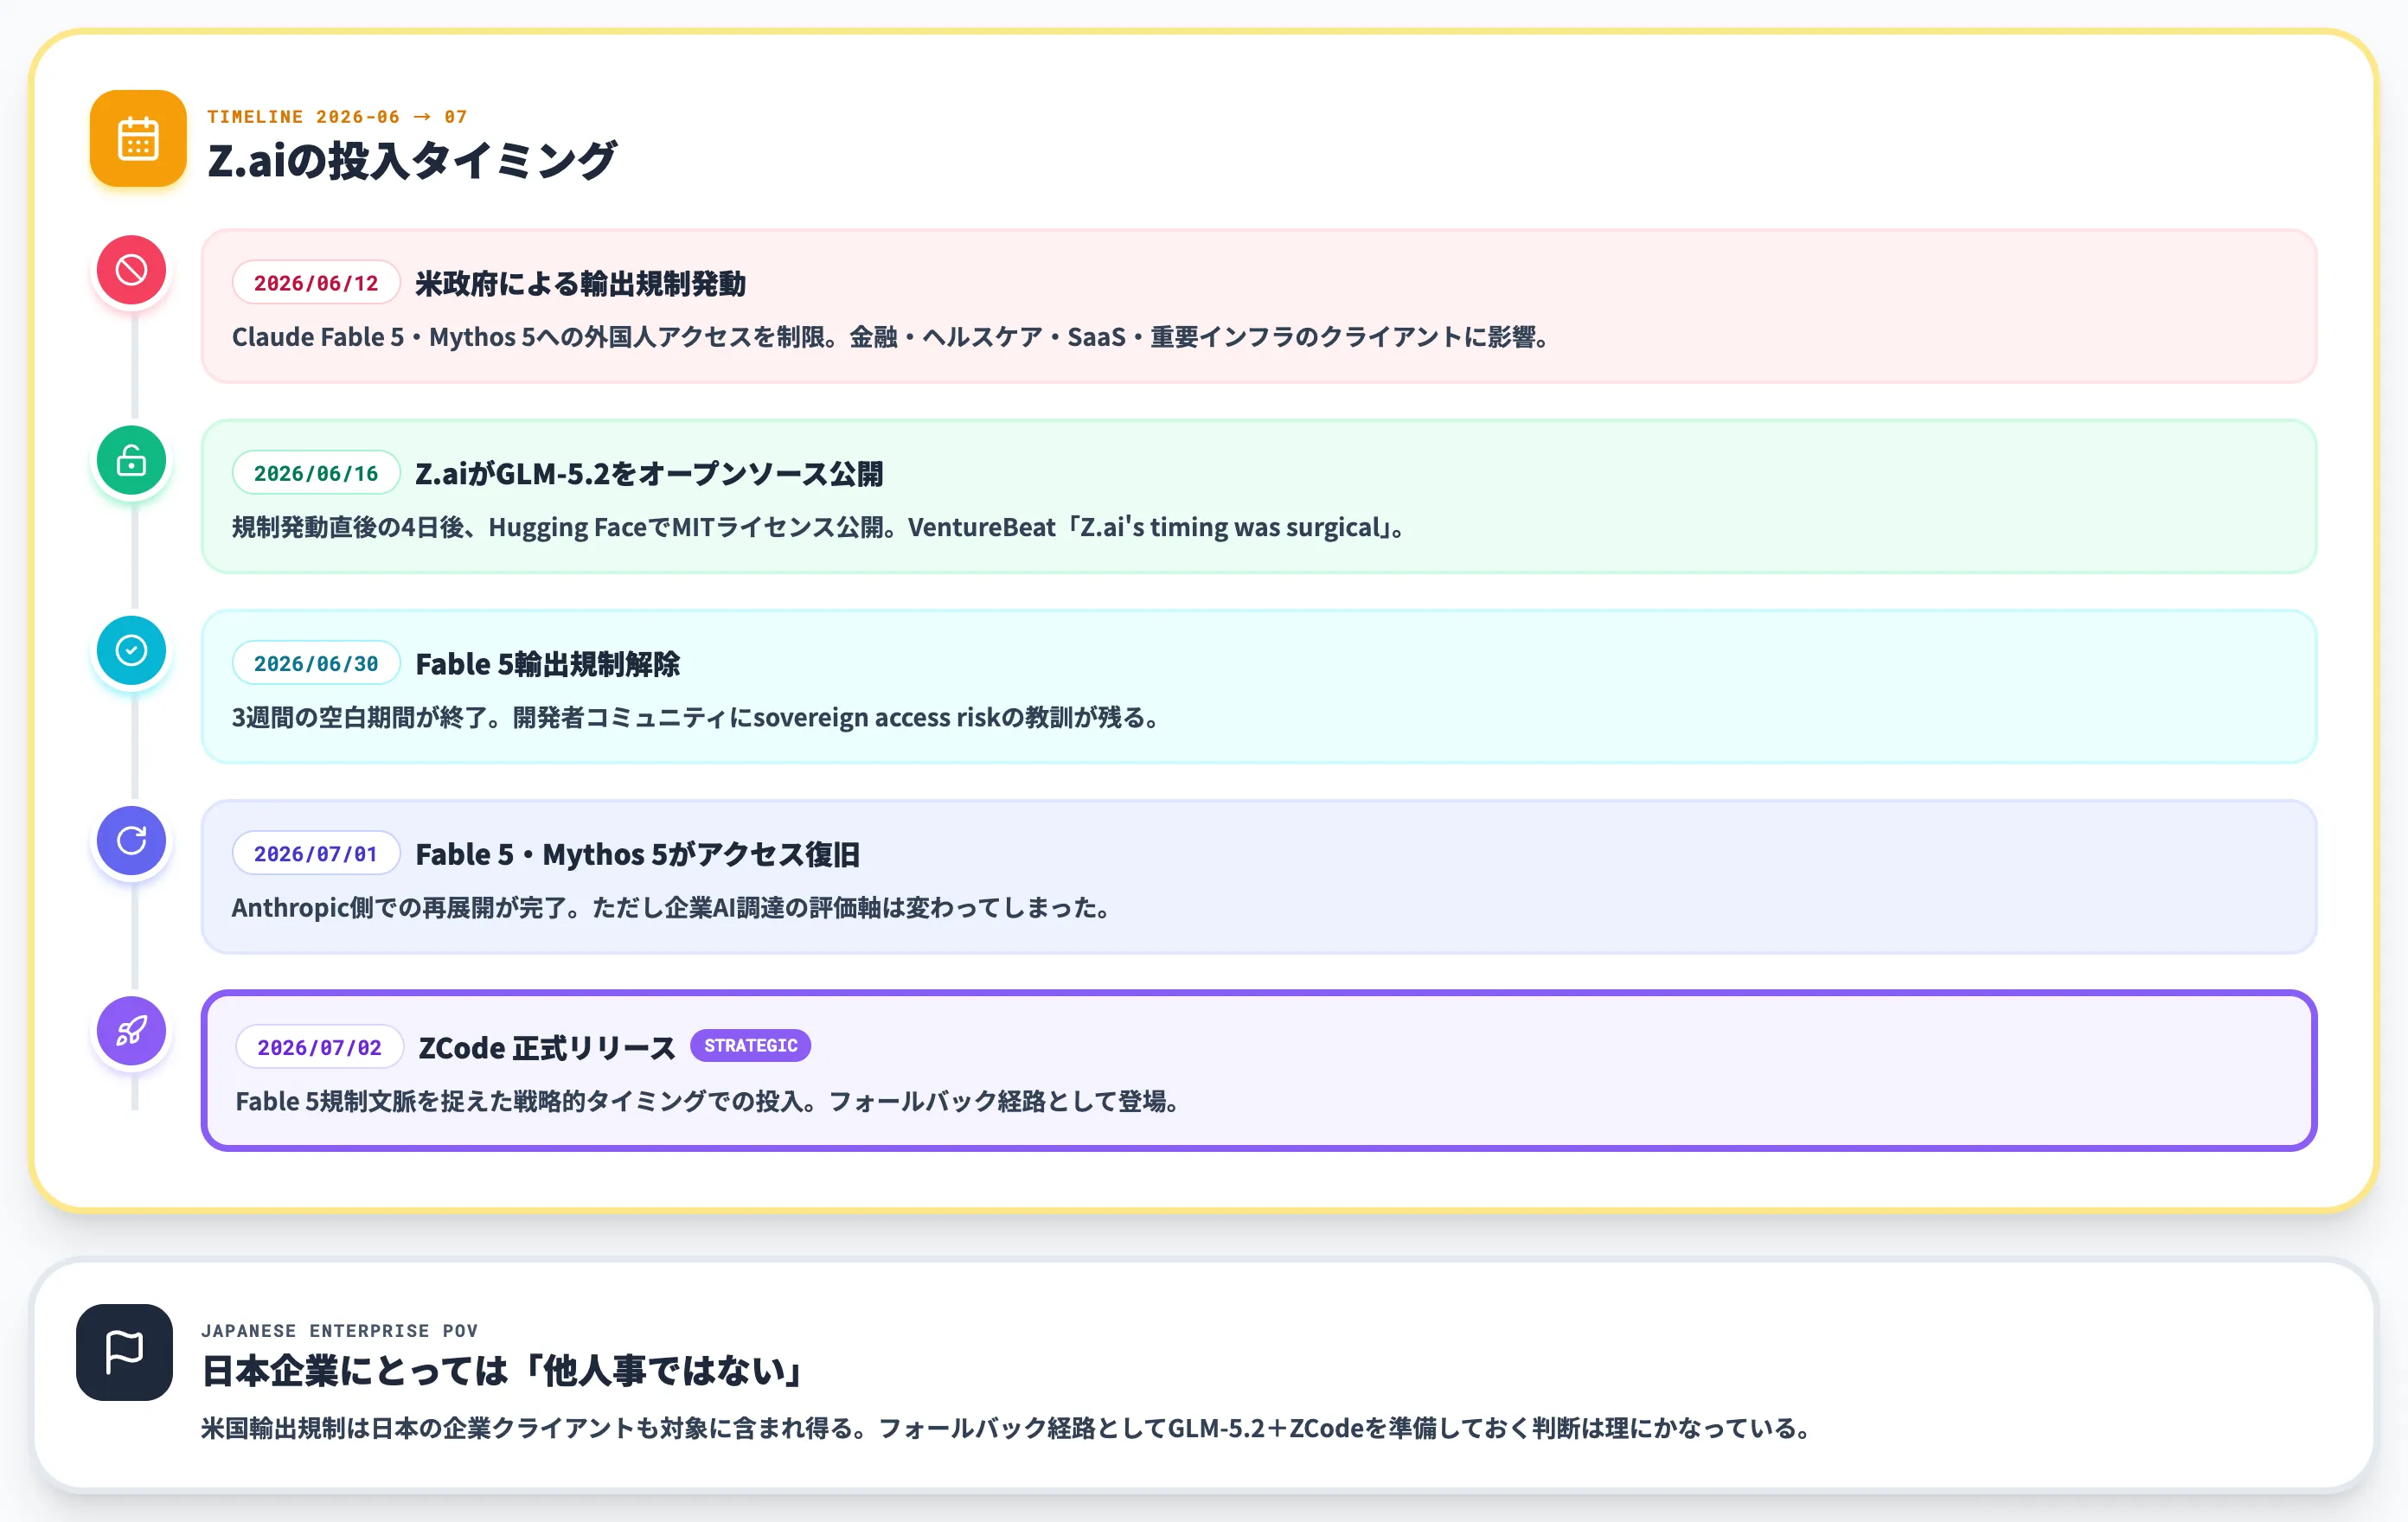Screen dimensions: 2408x1522
Task: Click the description starting Claude Fable 5・Mythos 5への
Action: click(x=890, y=337)
